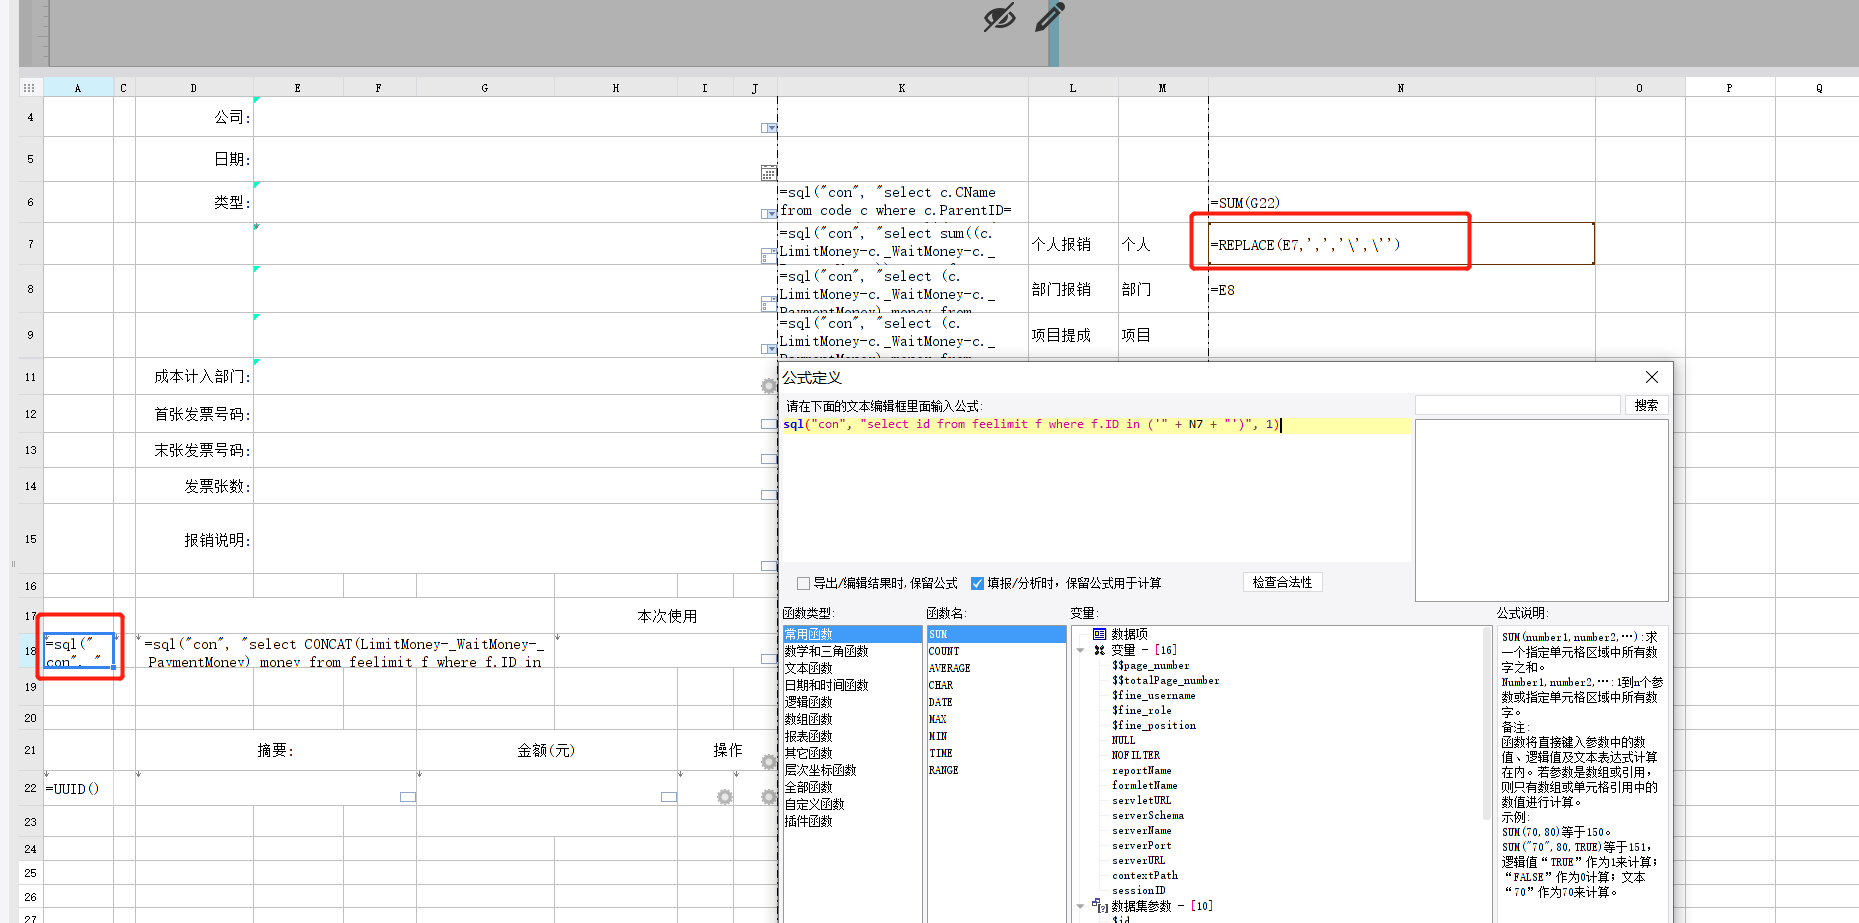Screen dimensions: 1859x923
Task: Click the 检查合法性 button
Action: tap(1282, 582)
